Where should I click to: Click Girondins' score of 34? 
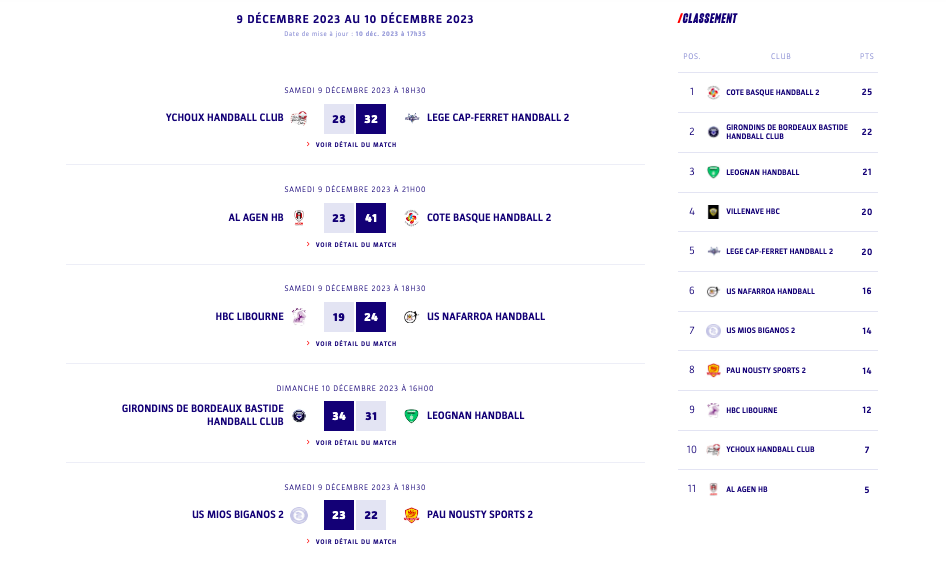pyautogui.click(x=339, y=416)
